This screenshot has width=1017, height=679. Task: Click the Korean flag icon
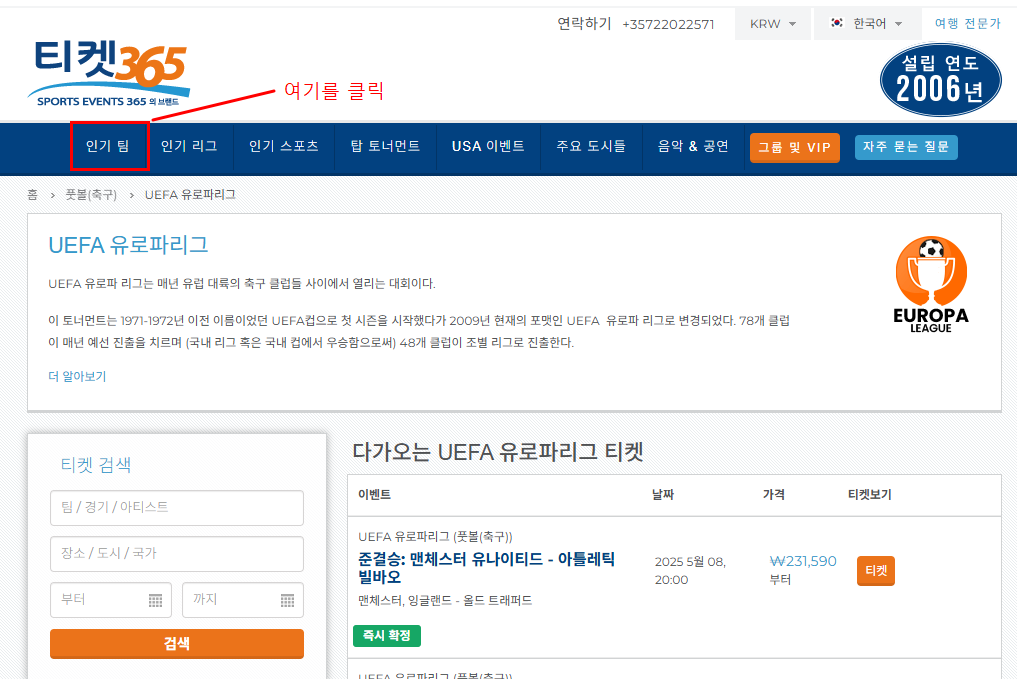pyautogui.click(x=837, y=23)
